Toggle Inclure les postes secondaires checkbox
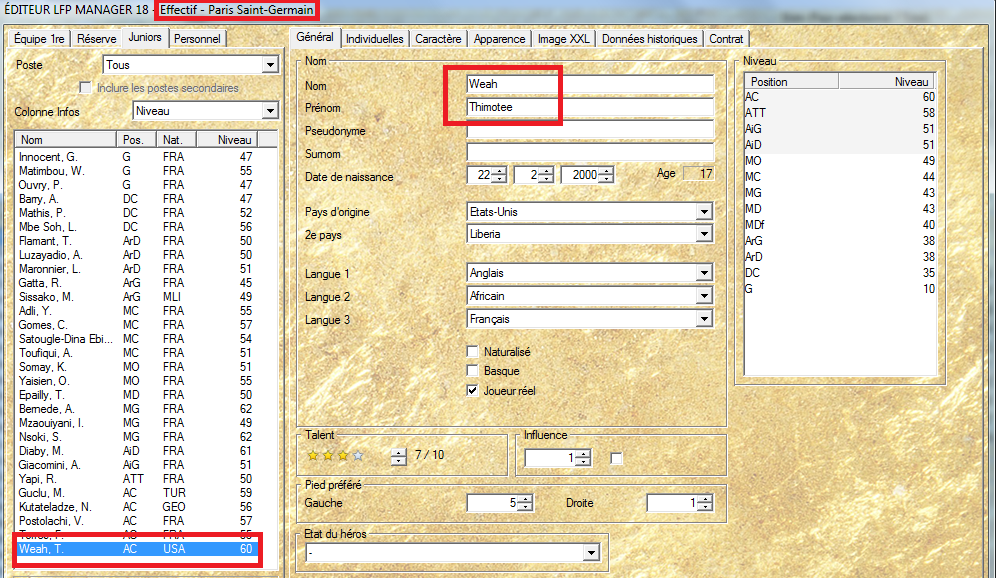 click(x=85, y=88)
